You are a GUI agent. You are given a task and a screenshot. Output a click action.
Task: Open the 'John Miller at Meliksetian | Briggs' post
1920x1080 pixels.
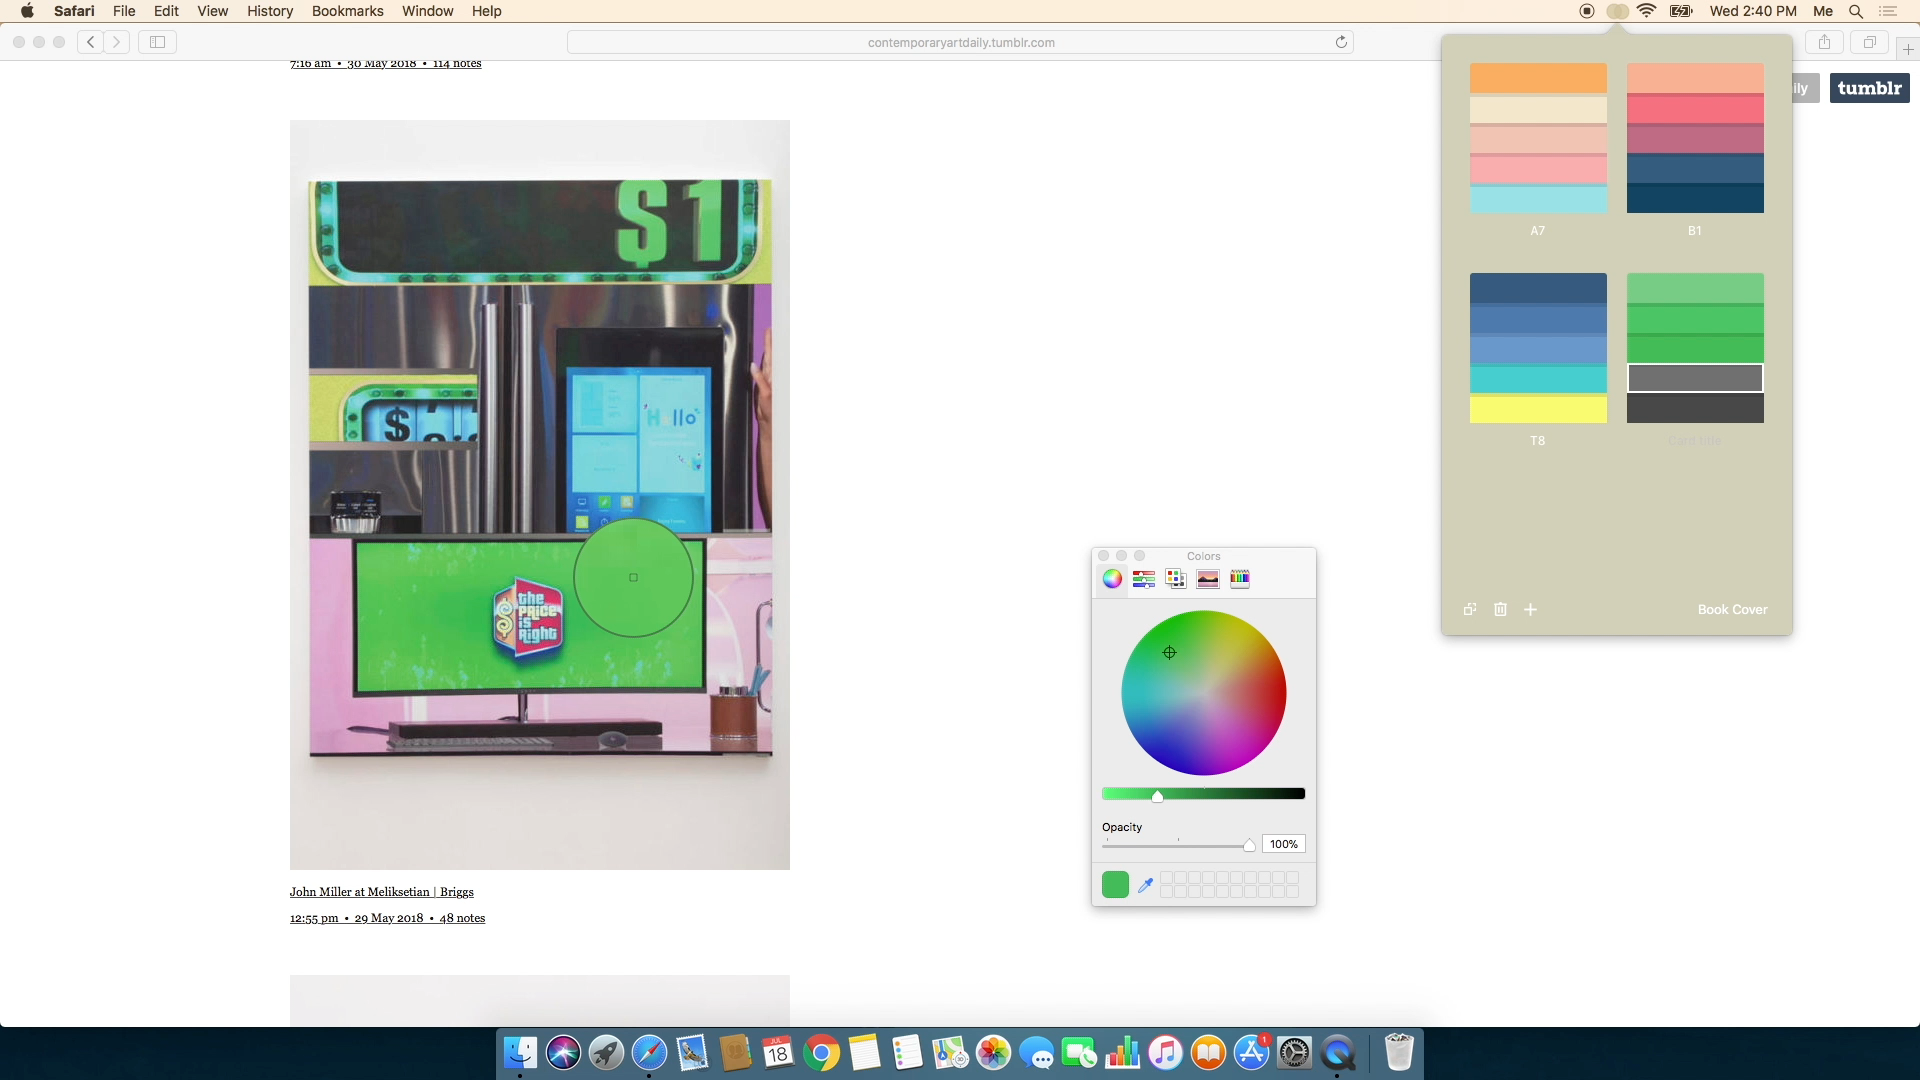point(381,891)
